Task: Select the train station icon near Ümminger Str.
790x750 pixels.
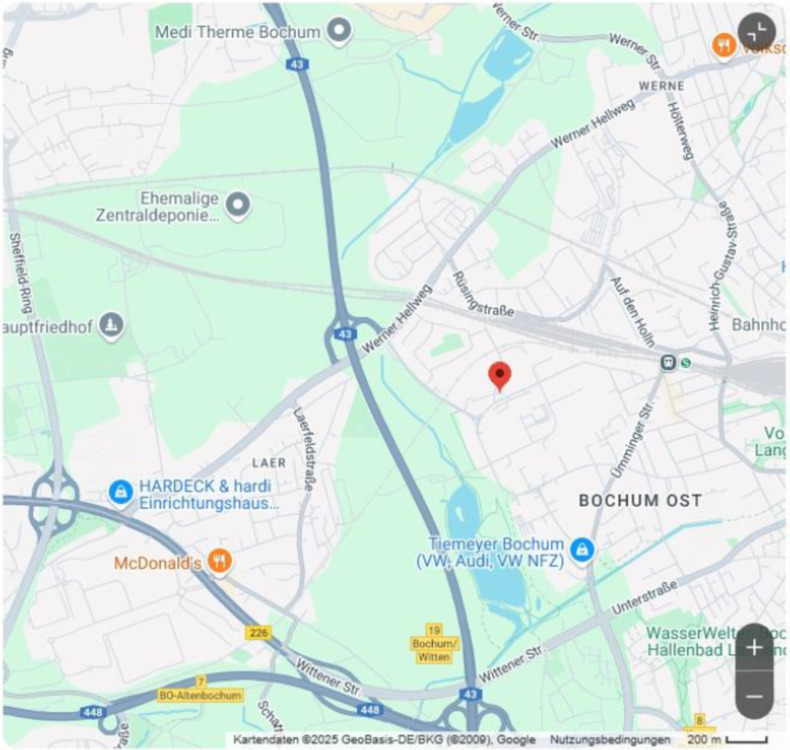Action: (669, 362)
